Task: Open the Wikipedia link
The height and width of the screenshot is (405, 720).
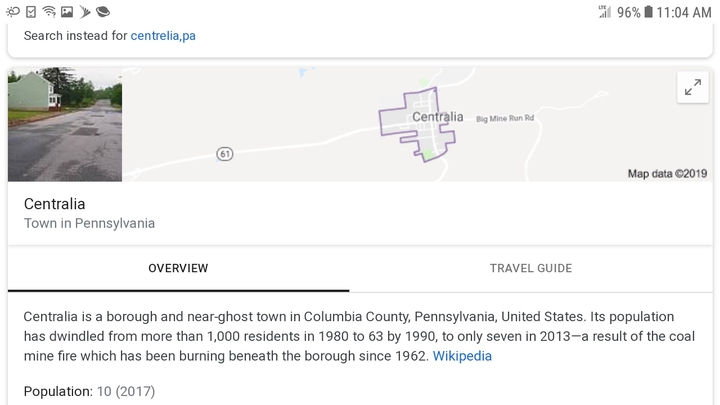Action: pyautogui.click(x=462, y=356)
